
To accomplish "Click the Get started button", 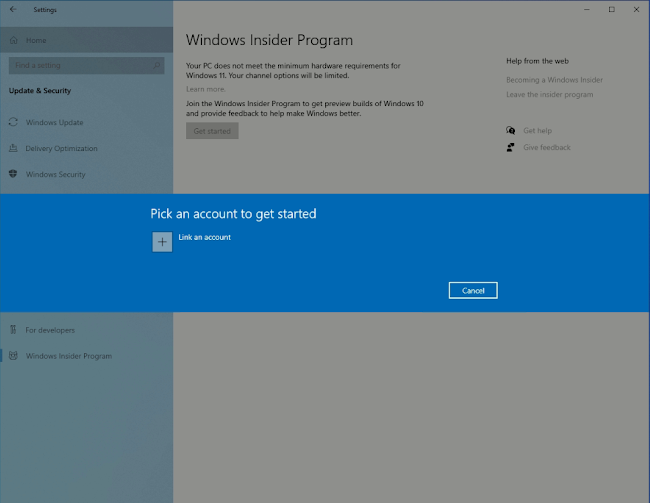I will tap(212, 131).
